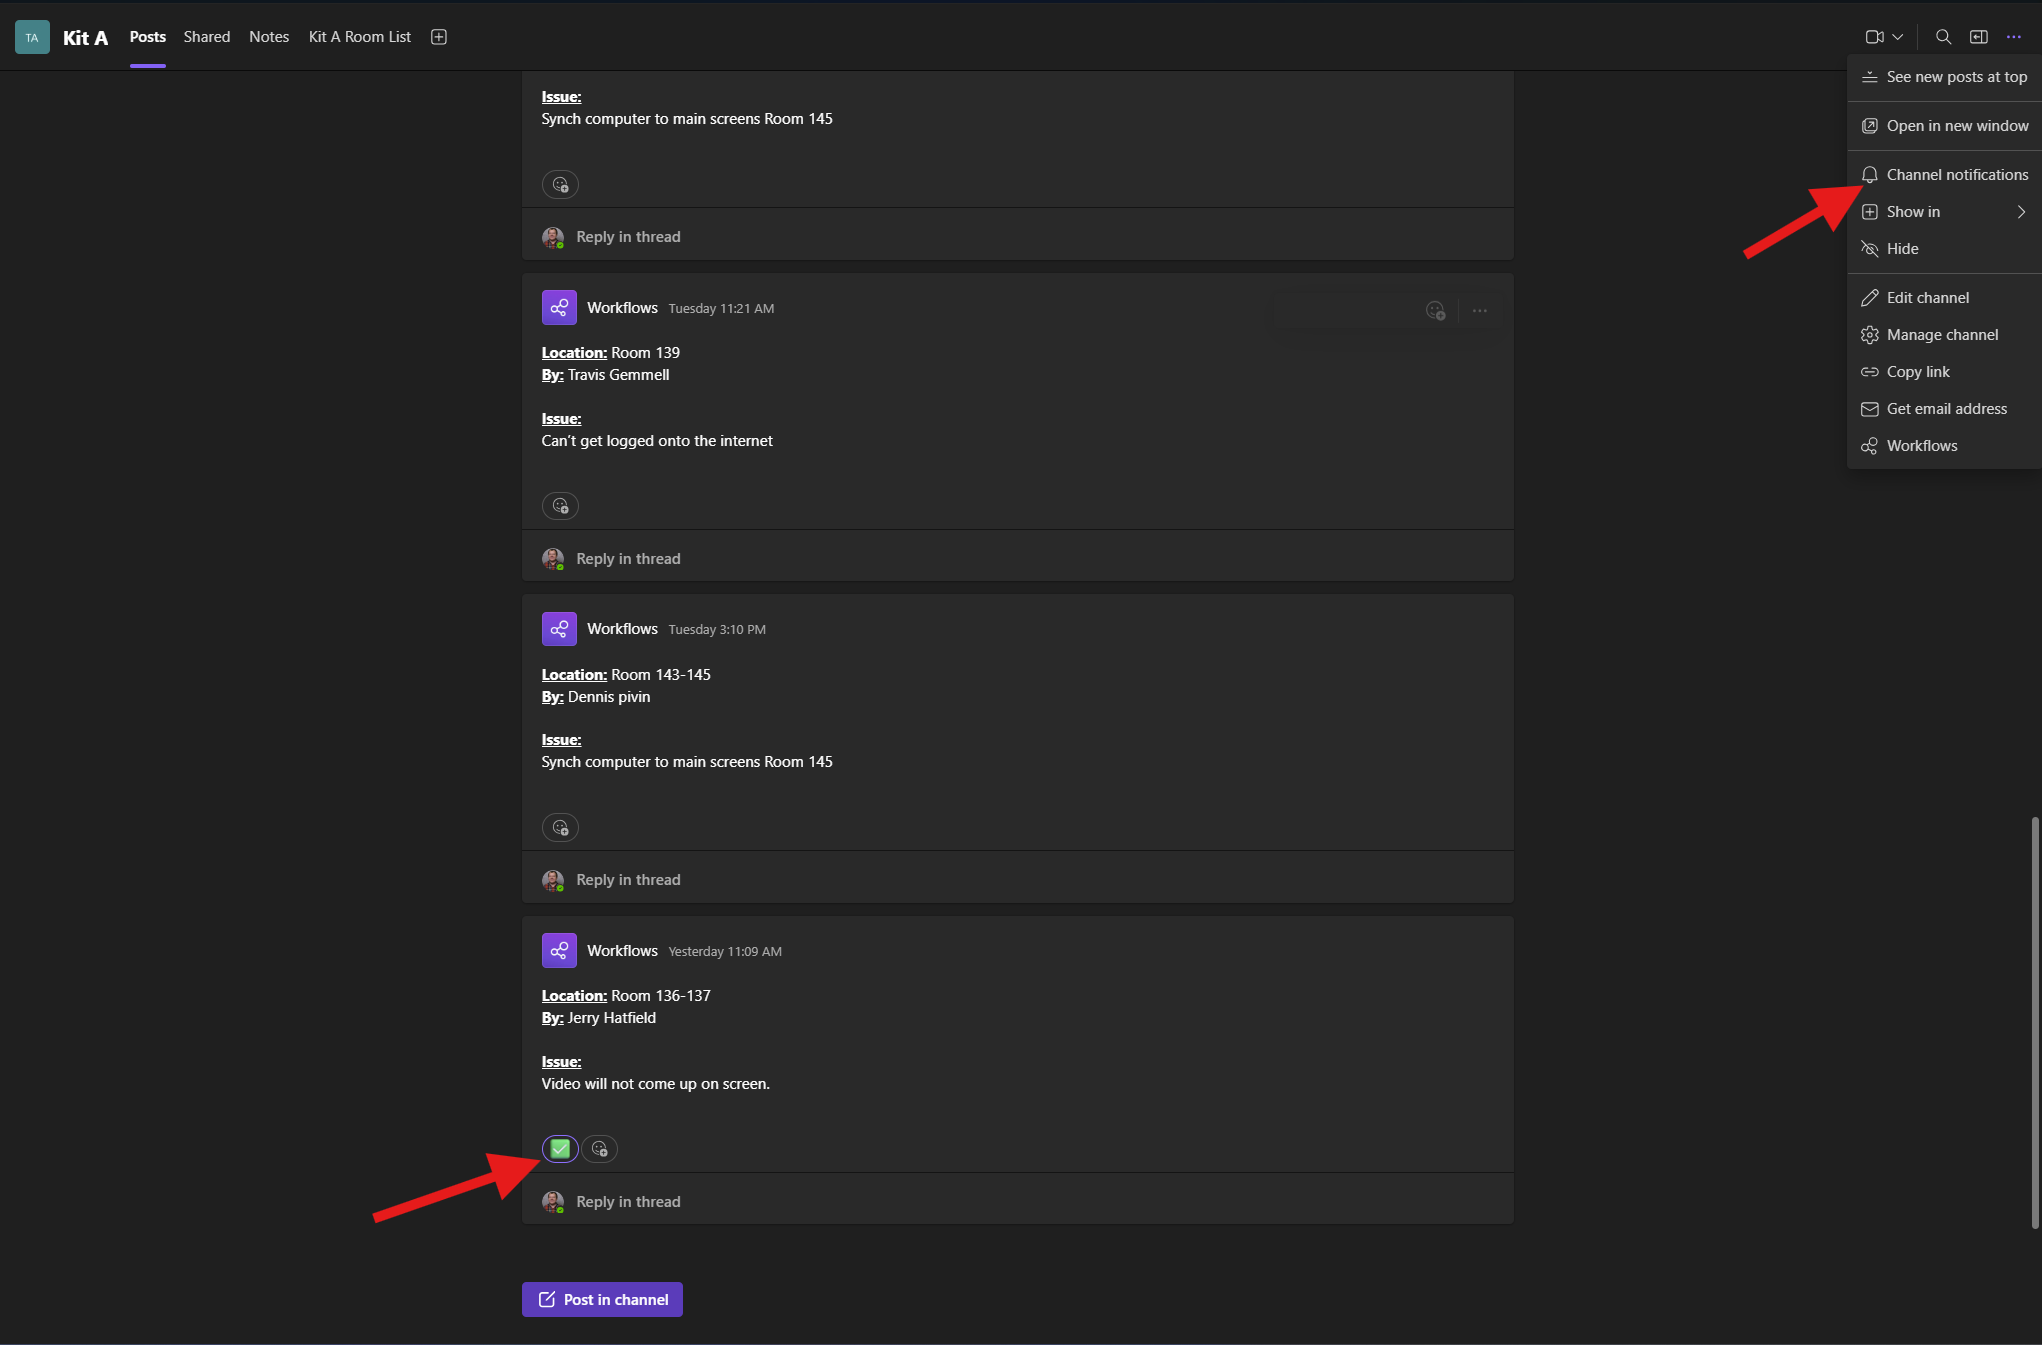2042x1345 pixels.
Task: Click the three-dots more options icon
Action: tap(2013, 37)
